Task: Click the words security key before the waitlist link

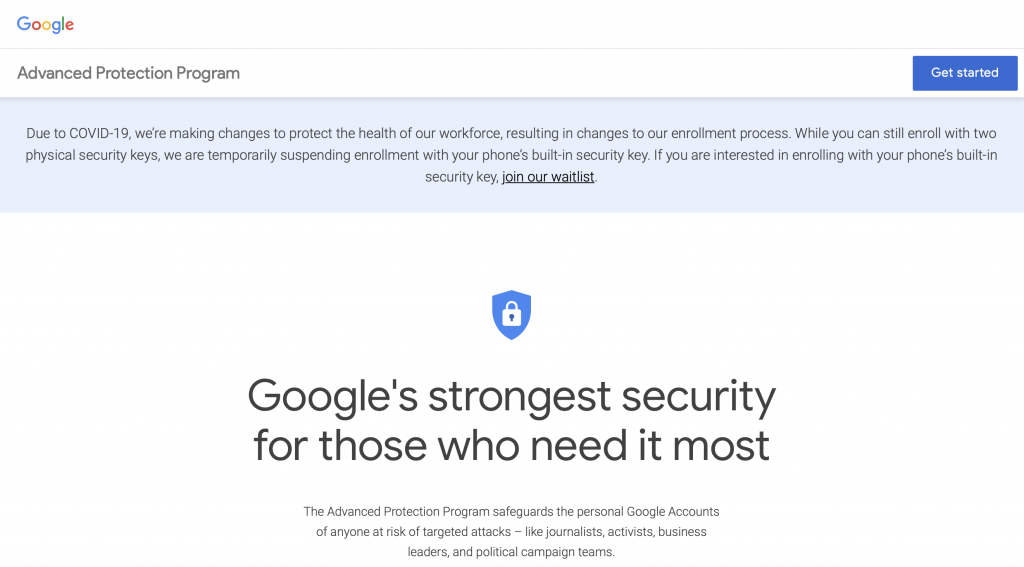Action: click(x=461, y=177)
